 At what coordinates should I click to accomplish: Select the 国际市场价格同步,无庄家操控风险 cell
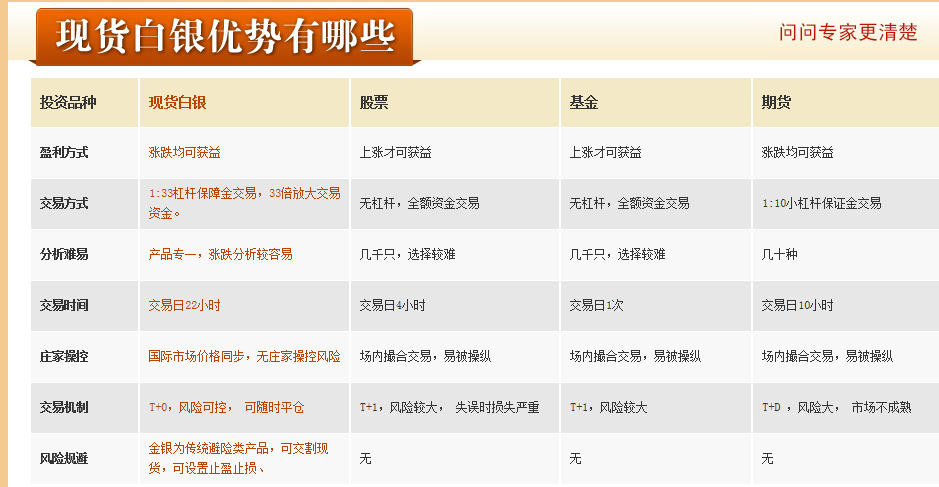[244, 356]
